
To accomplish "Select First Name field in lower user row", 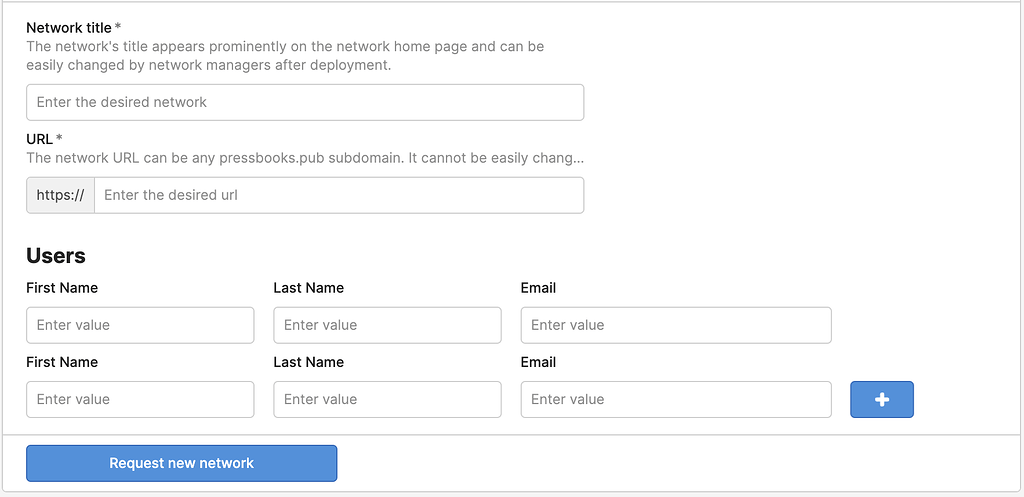I will [x=140, y=400].
